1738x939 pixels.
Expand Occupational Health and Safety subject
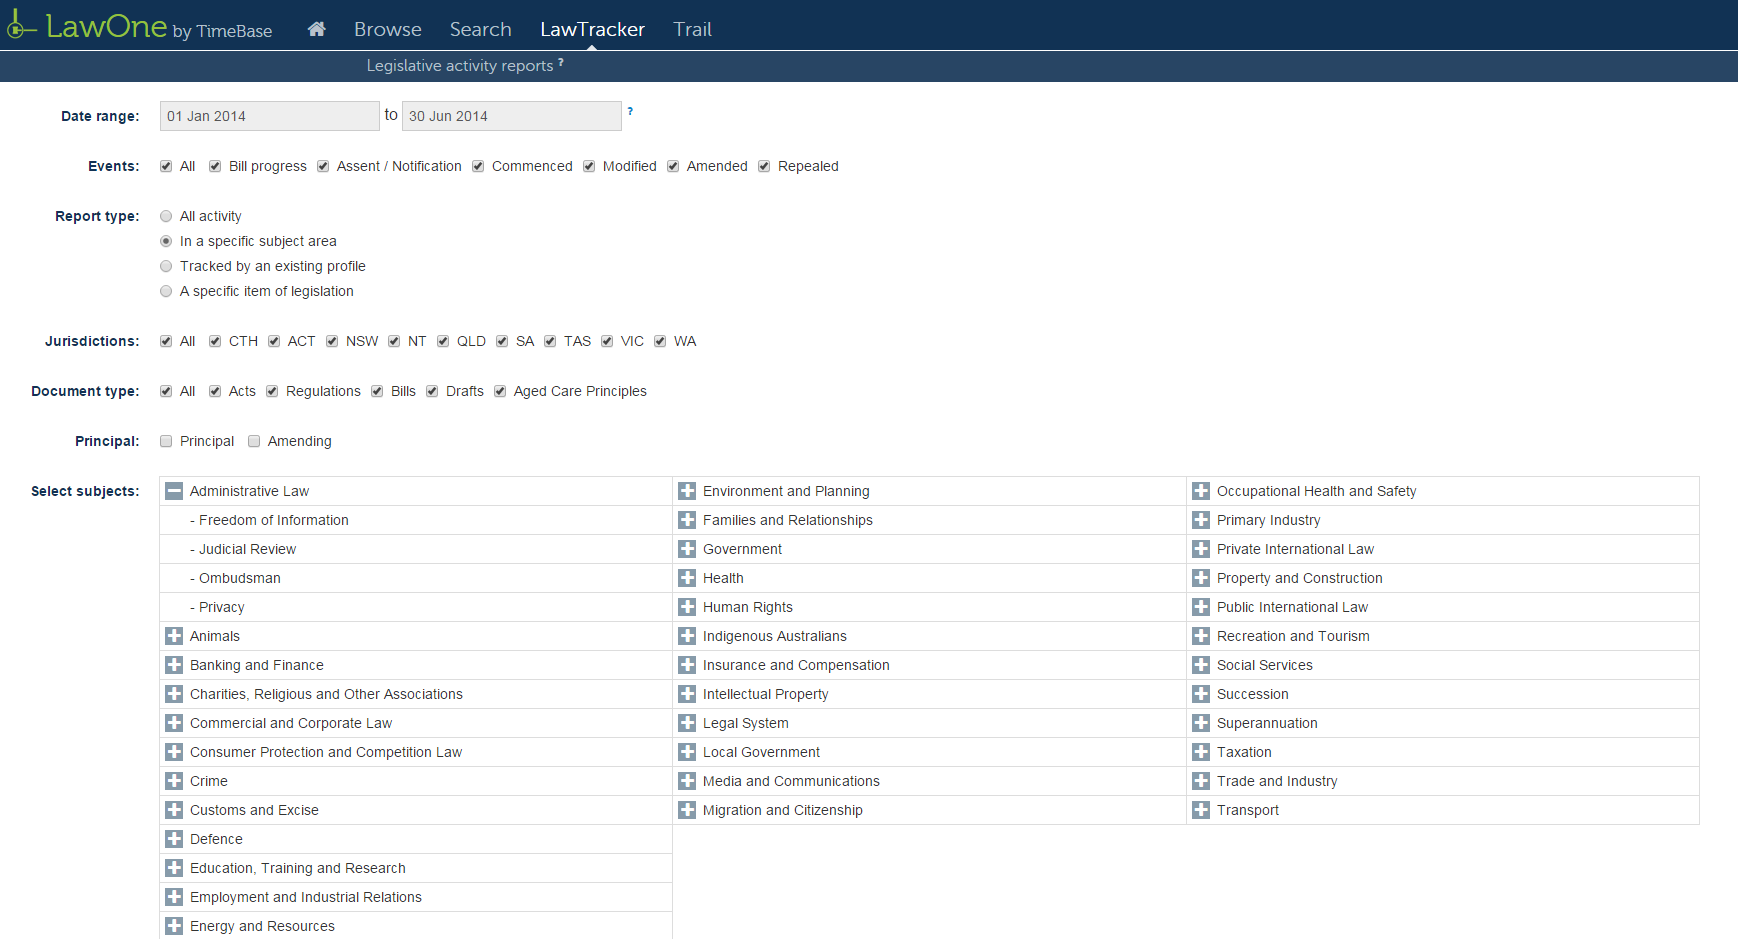pos(1201,491)
